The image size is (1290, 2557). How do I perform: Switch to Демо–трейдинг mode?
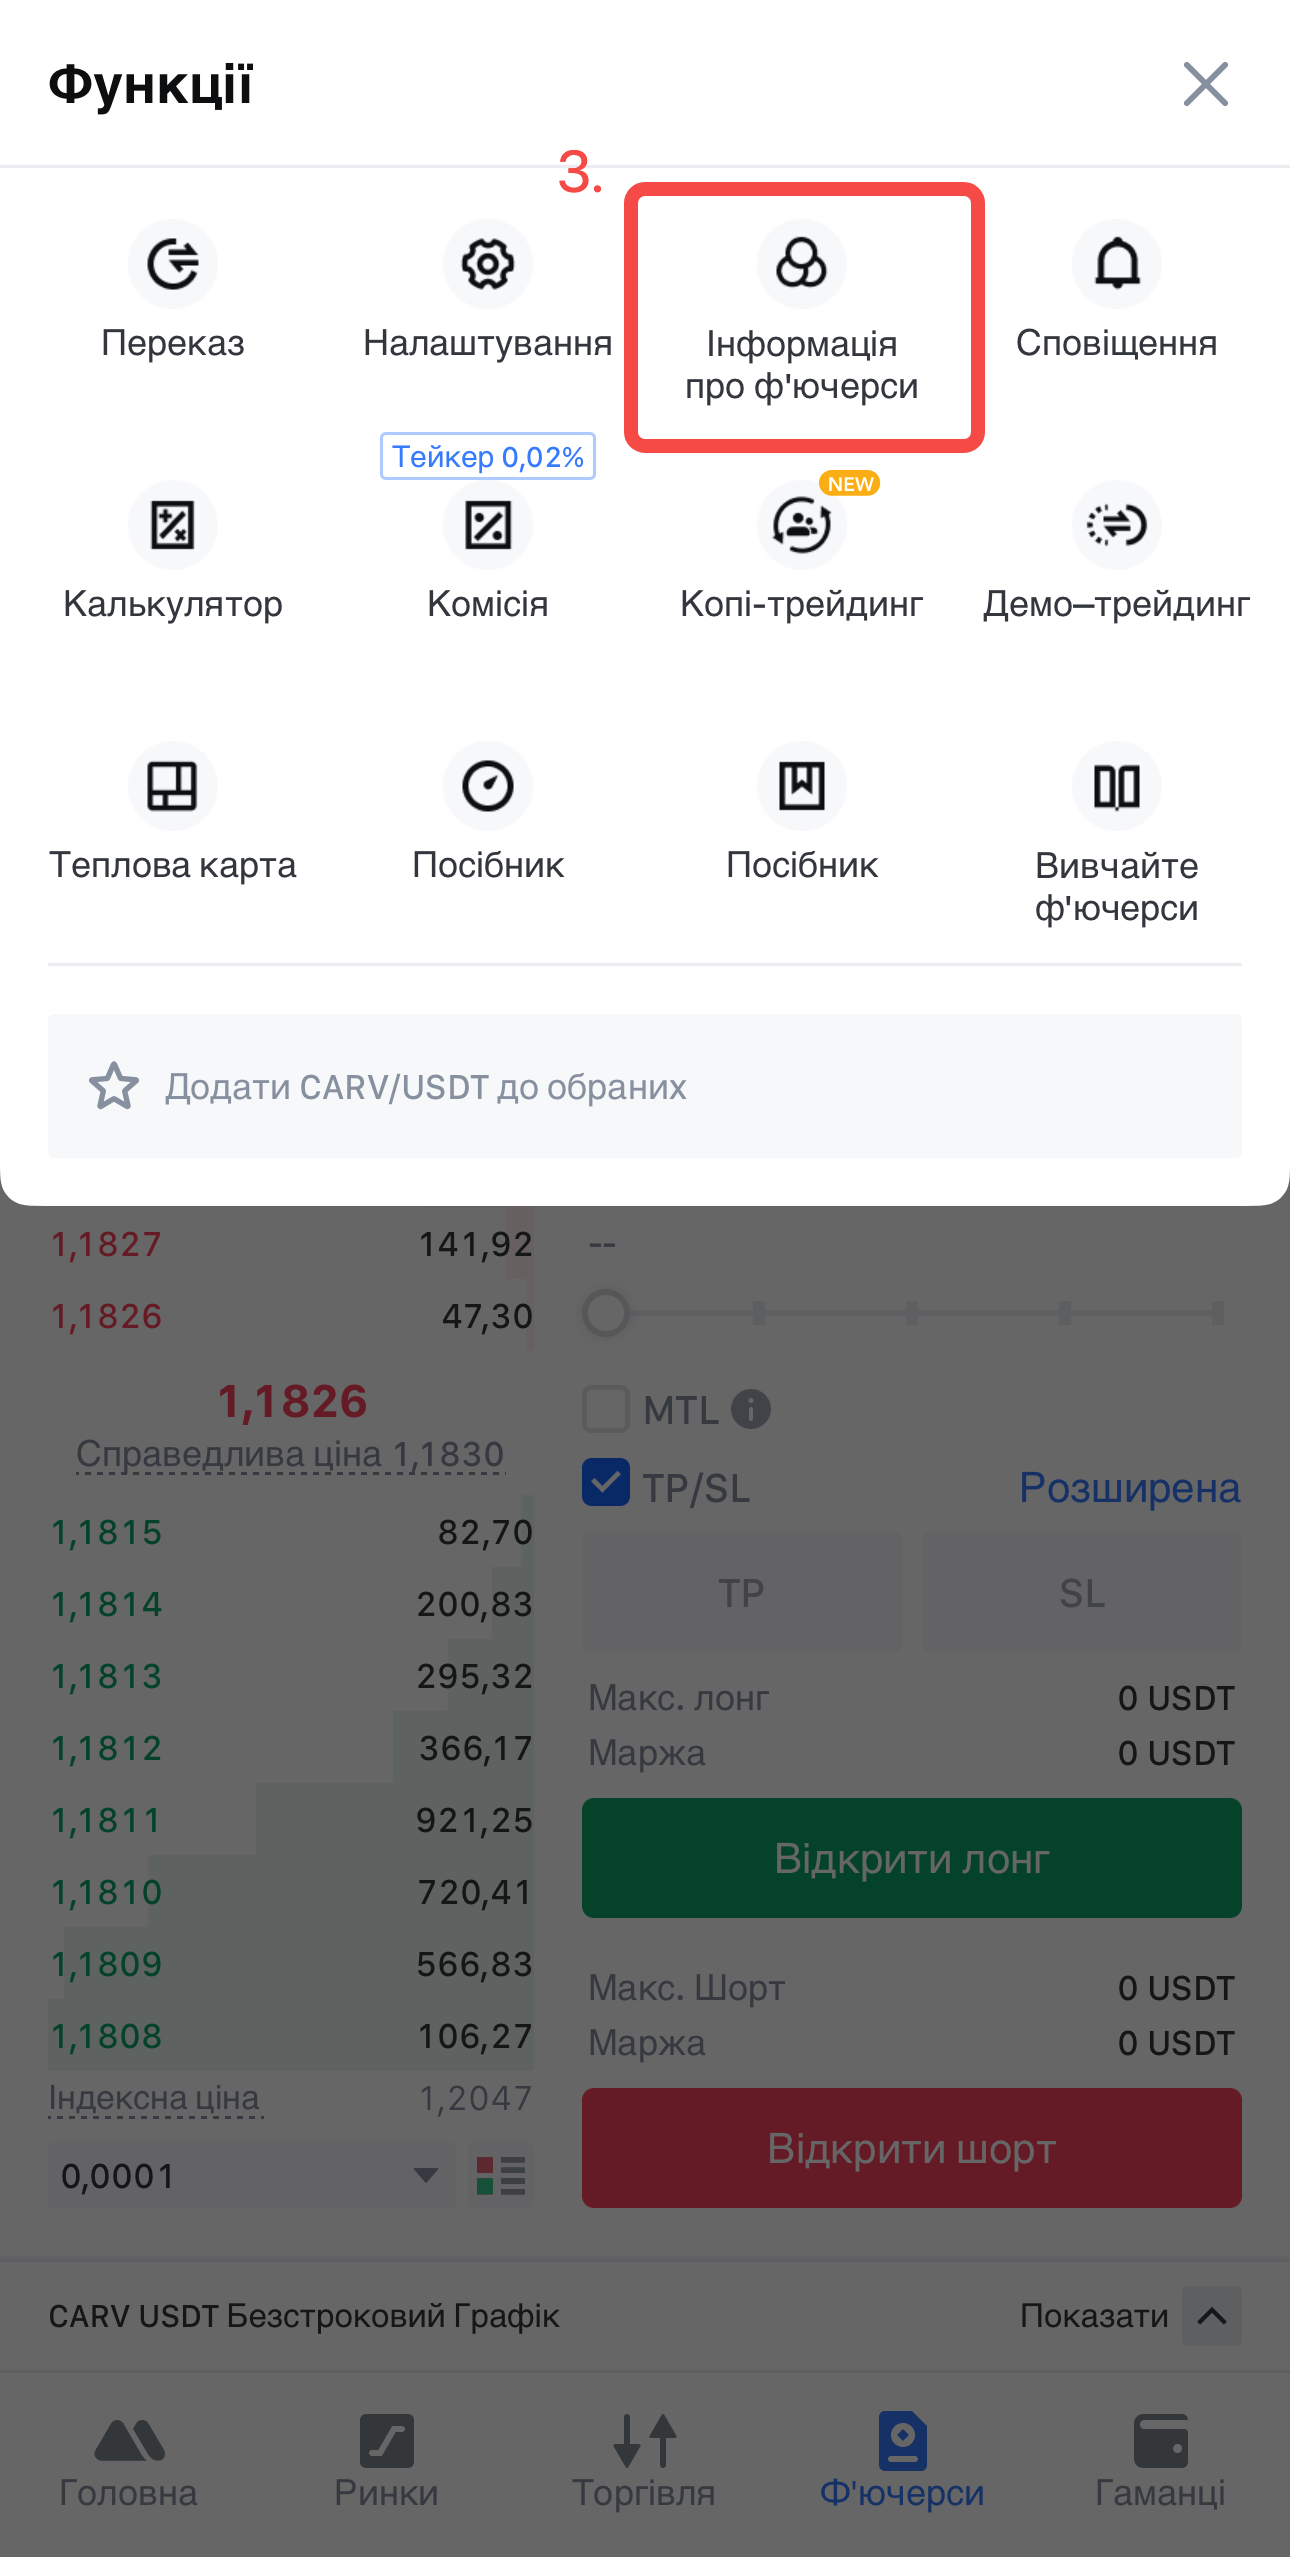coord(1116,526)
